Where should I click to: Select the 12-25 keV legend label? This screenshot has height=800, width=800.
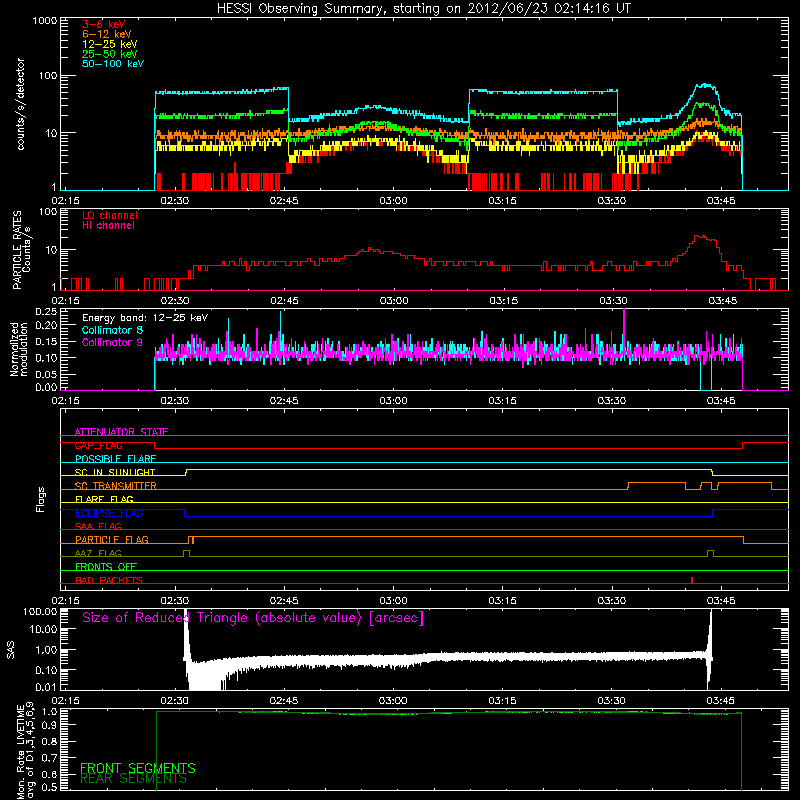tap(109, 44)
